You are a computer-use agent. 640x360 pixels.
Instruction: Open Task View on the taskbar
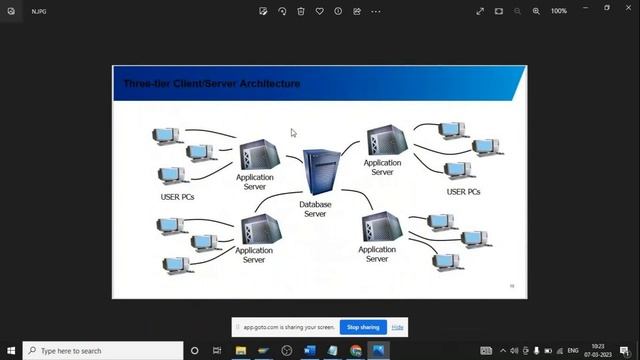pos(217,351)
